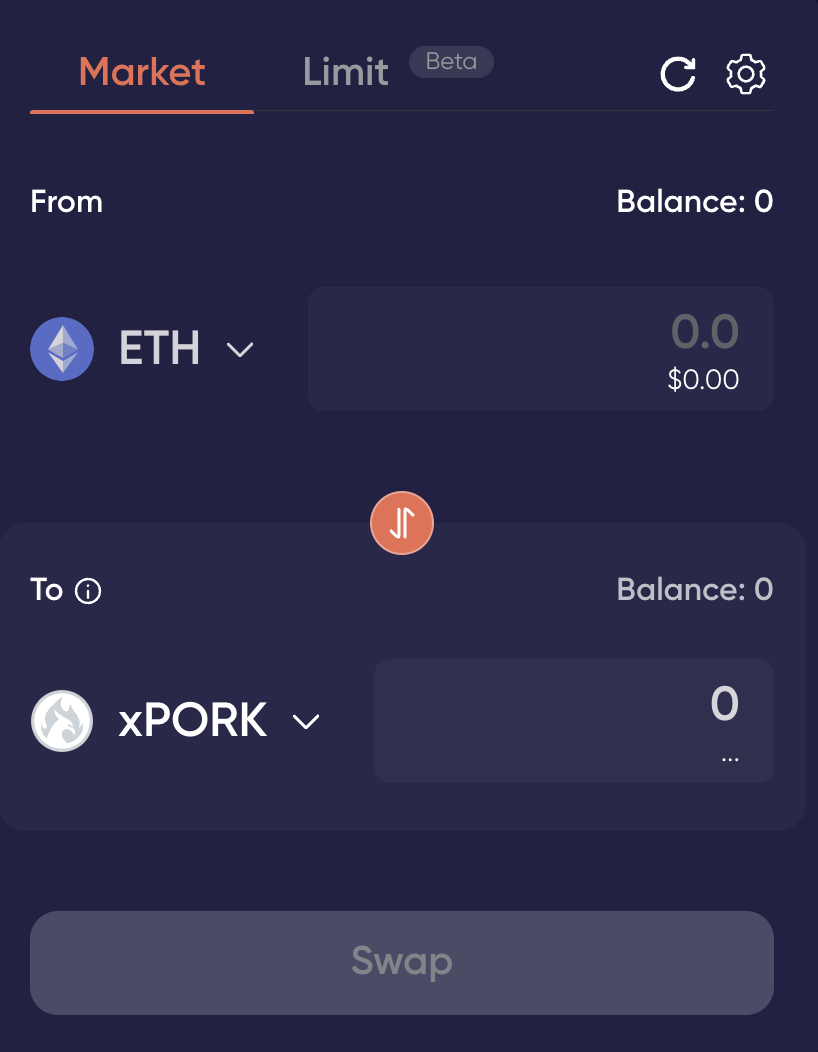Click the To section Balance: 0 text
This screenshot has width=818, height=1052.
pyautogui.click(x=694, y=590)
